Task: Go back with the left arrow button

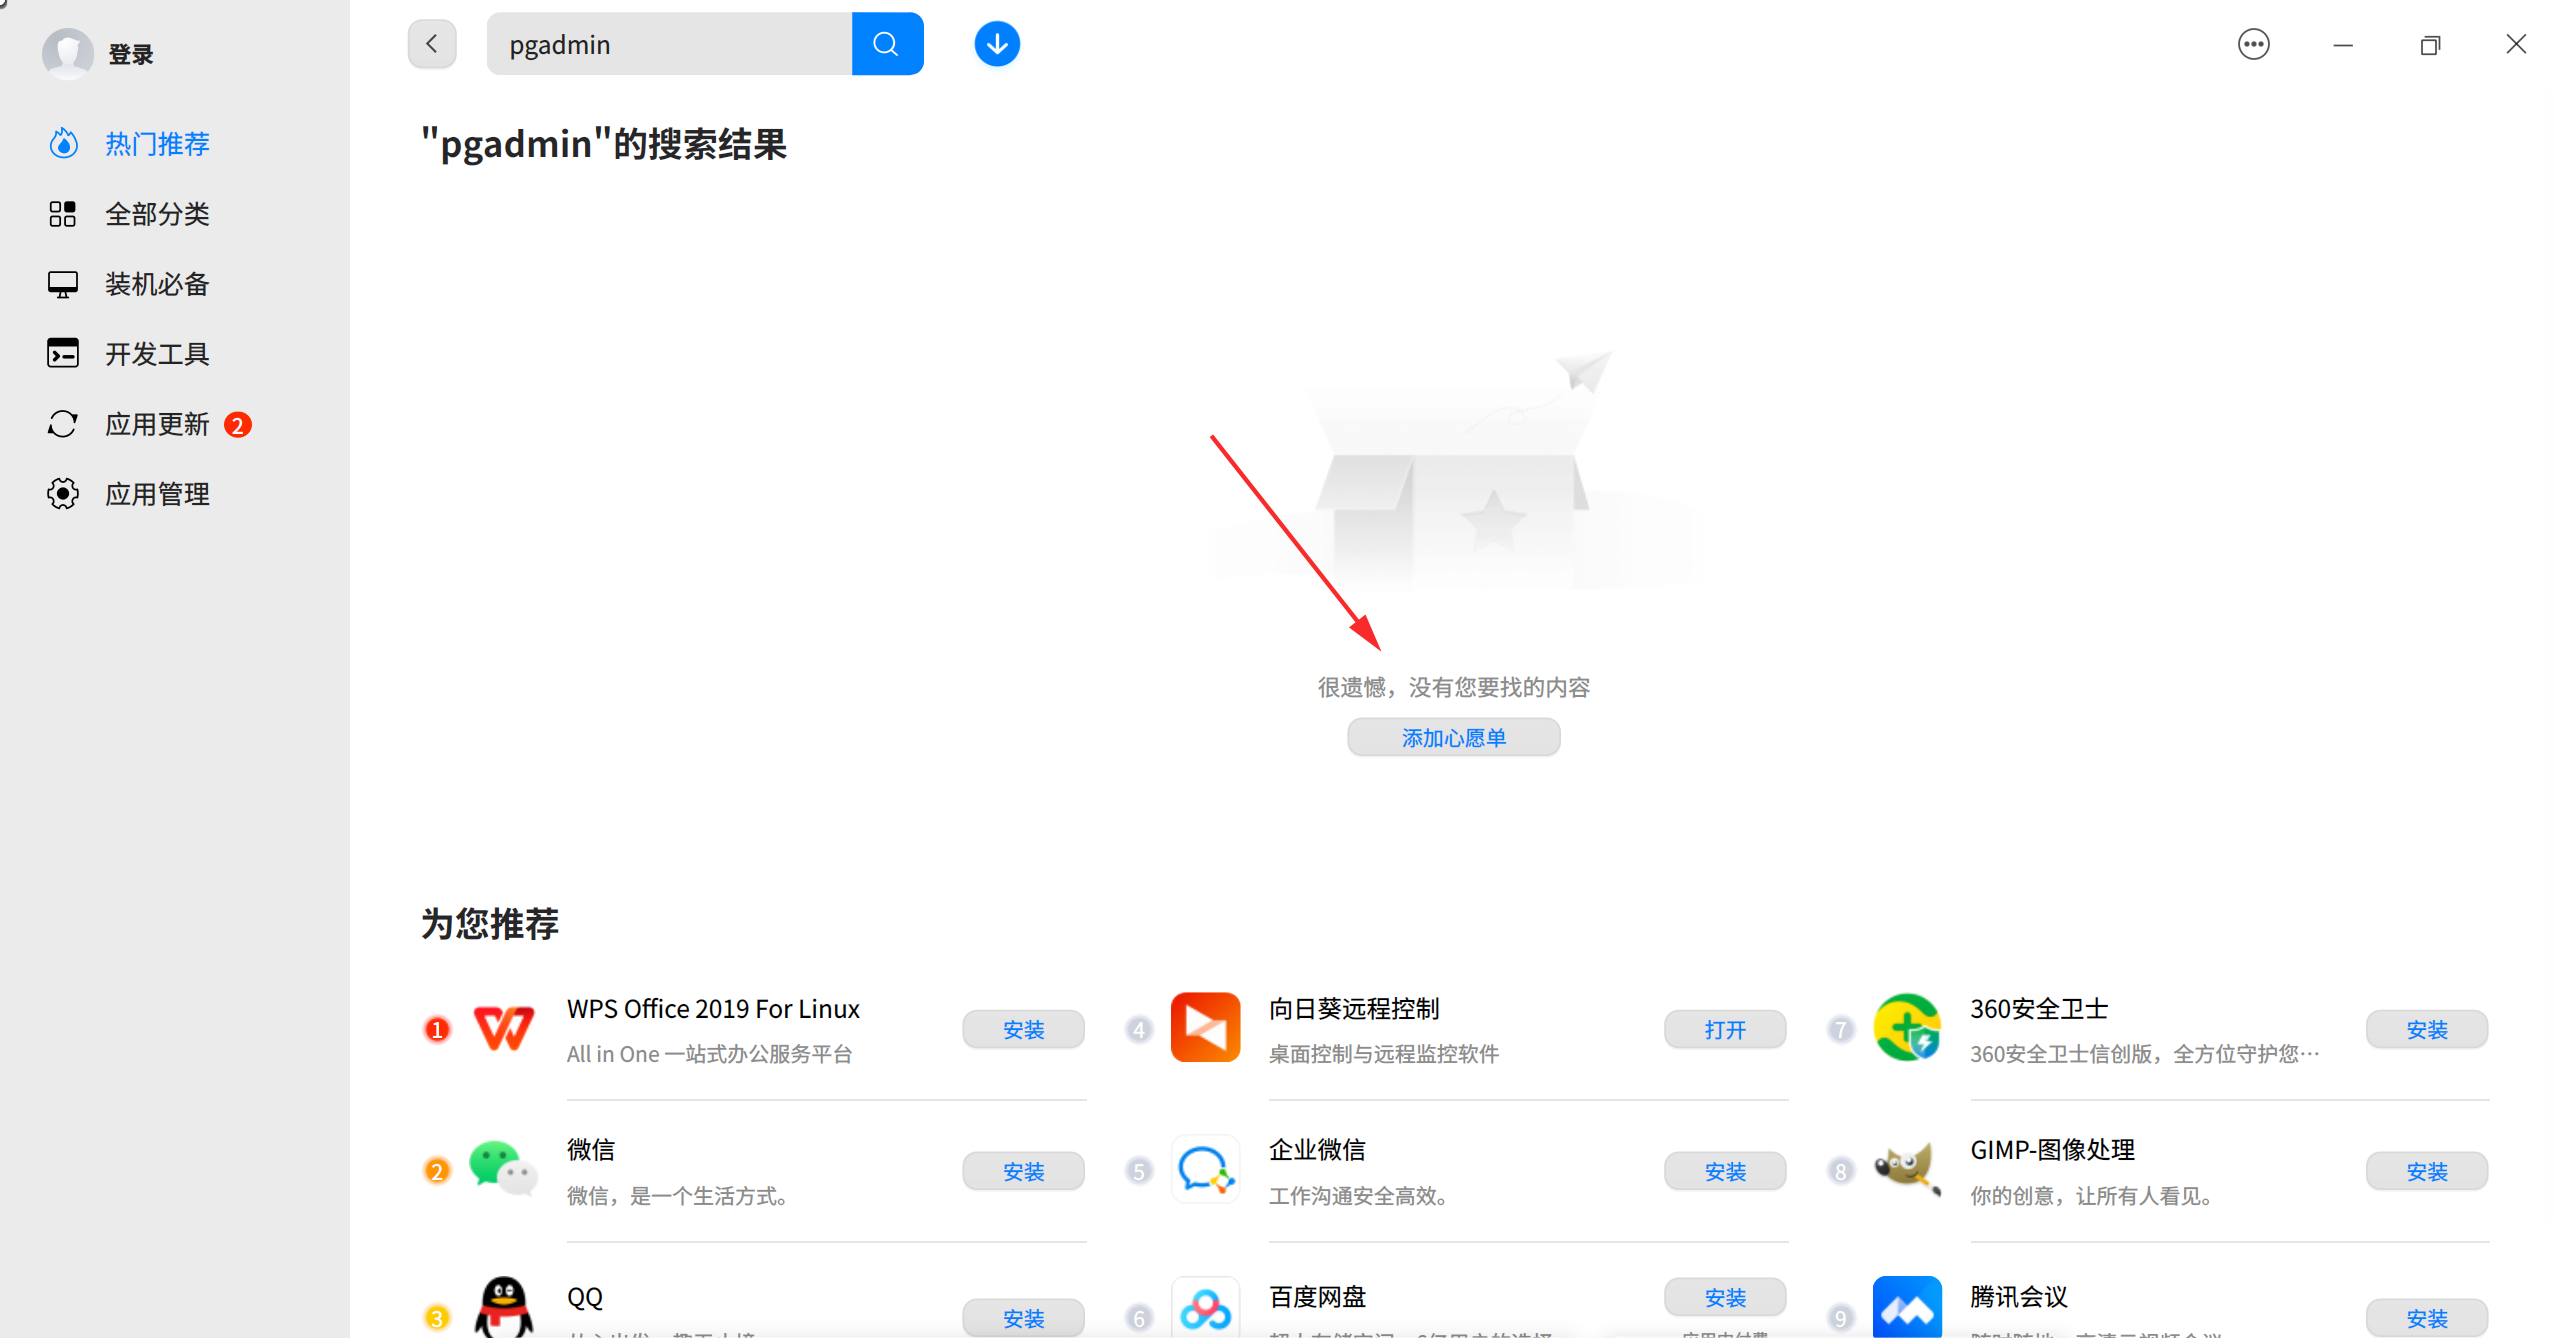Action: coord(432,44)
